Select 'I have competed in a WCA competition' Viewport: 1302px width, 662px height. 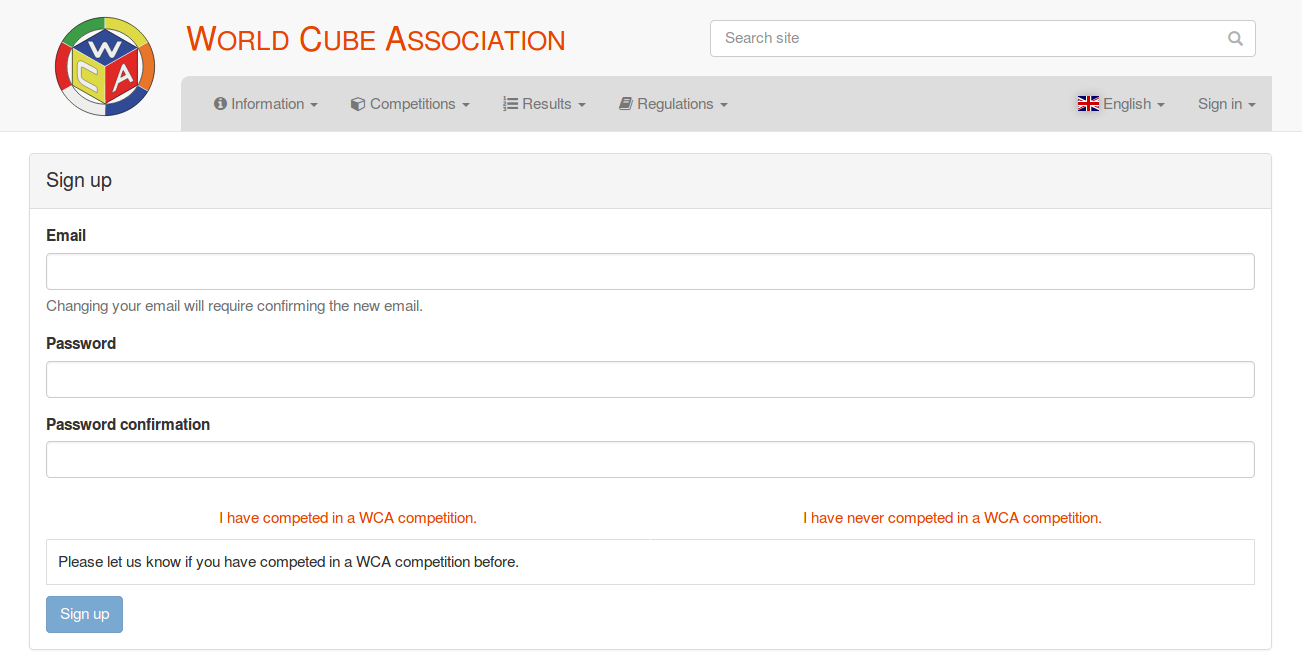(x=348, y=518)
